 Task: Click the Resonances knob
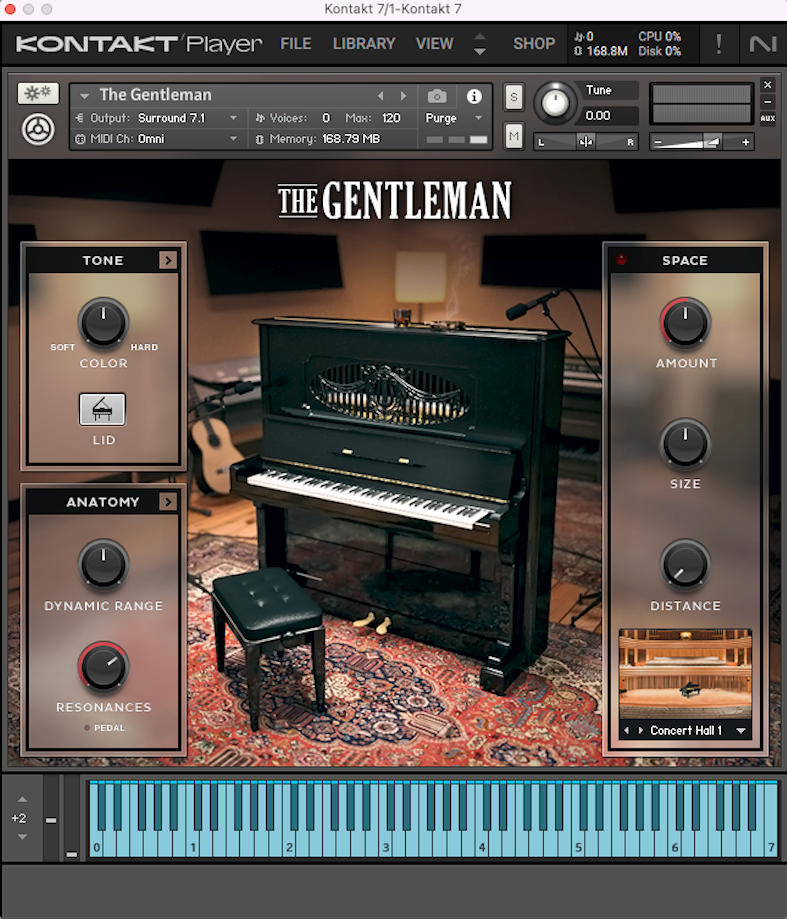point(103,665)
